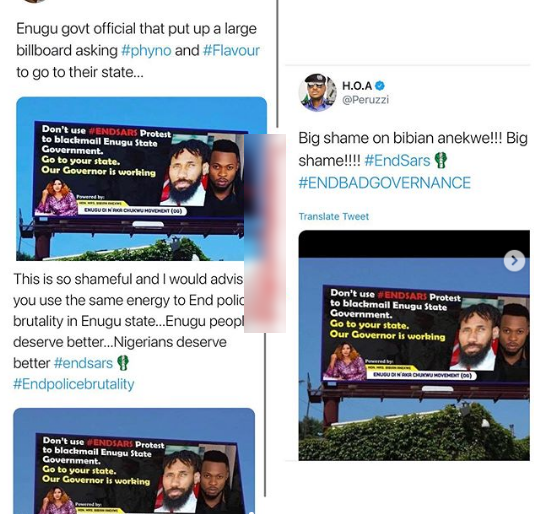Open H.O.A profile avatar
Image resolution: width=534 pixels, height=514 pixels.
tap(317, 92)
